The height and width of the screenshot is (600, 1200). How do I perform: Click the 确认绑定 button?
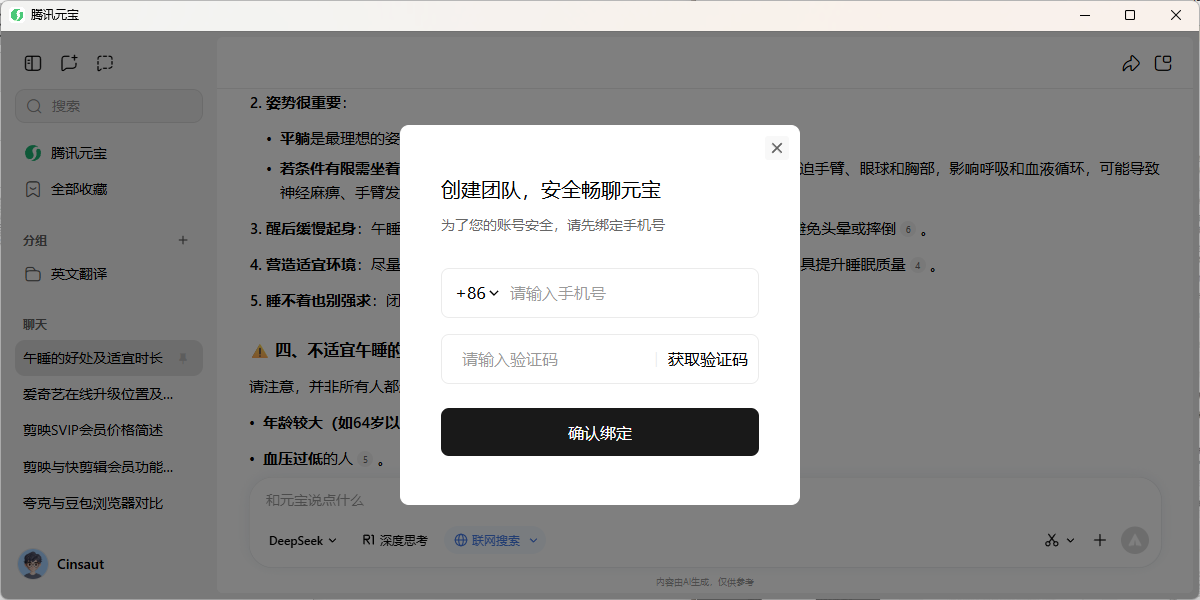point(600,432)
